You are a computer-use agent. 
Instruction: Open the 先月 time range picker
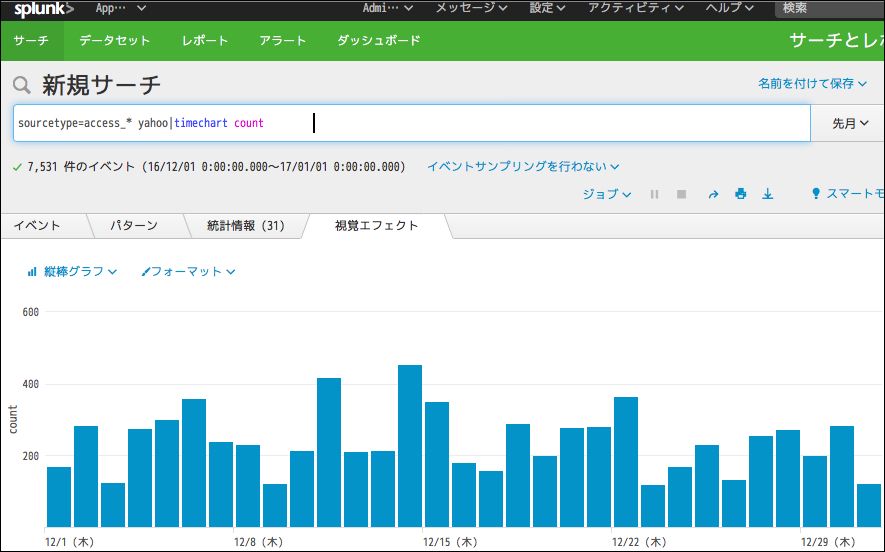(x=849, y=124)
